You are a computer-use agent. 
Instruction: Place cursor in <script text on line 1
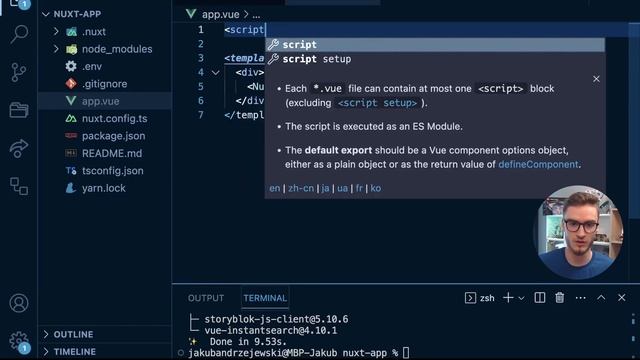tap(244, 30)
